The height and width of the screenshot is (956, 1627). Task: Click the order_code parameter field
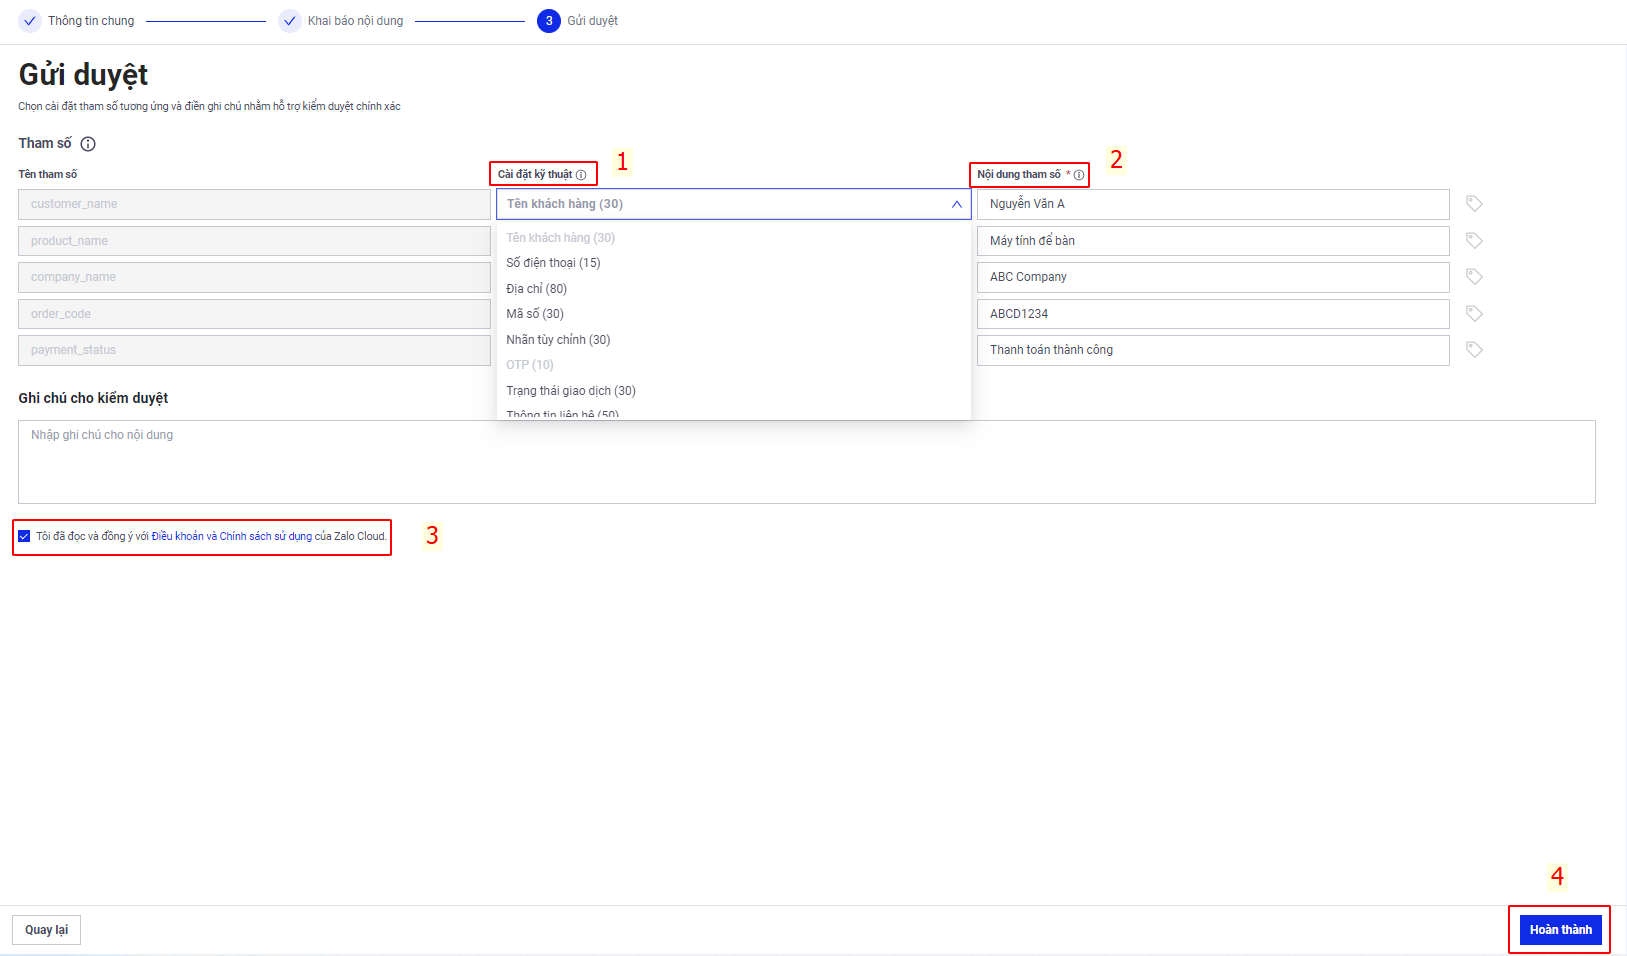tap(254, 314)
